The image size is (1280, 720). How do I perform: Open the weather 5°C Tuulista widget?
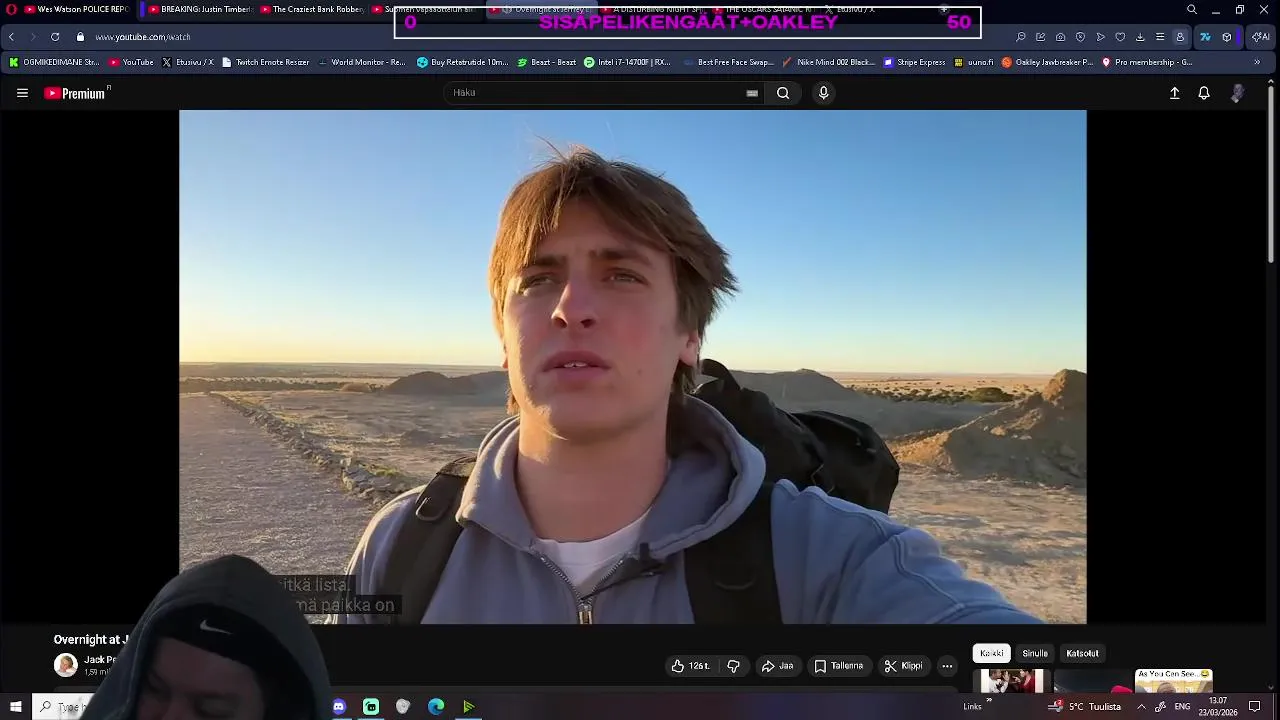1084,706
